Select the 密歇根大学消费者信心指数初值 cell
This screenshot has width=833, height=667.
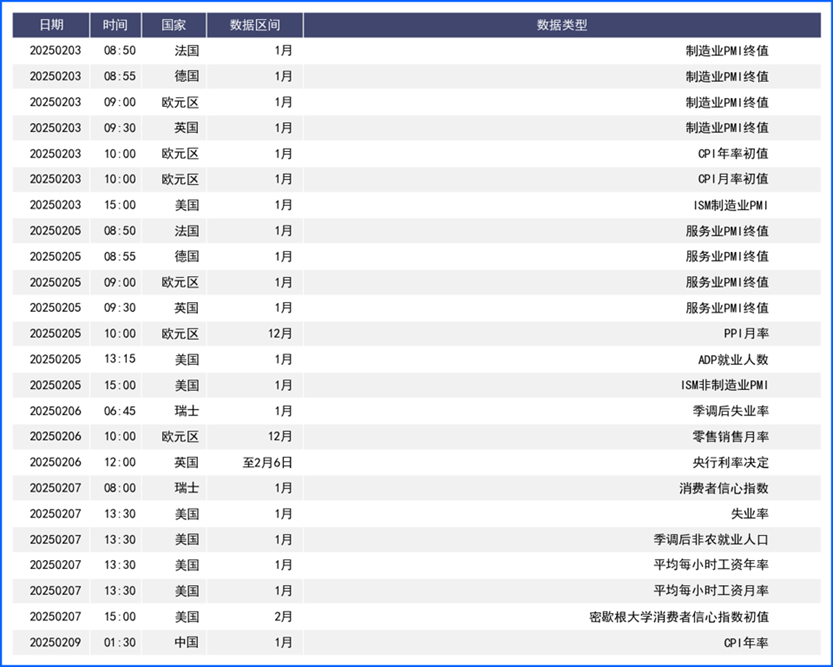pyautogui.click(x=679, y=617)
